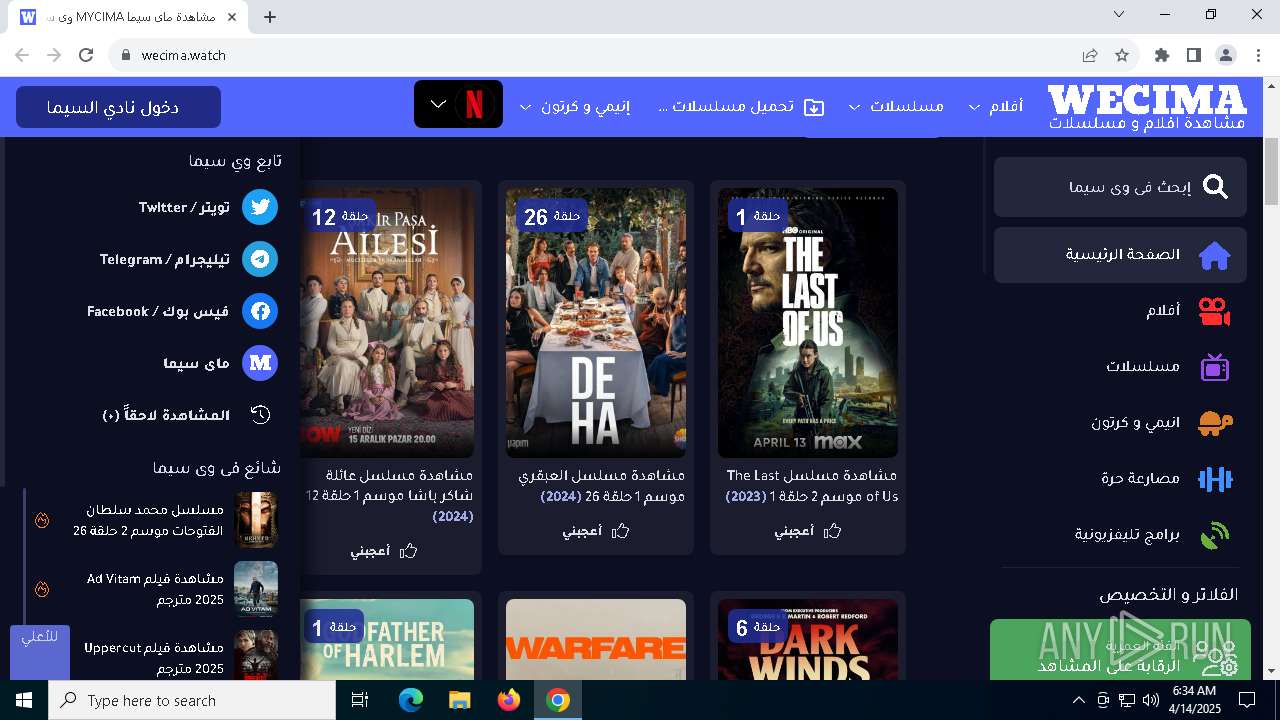This screenshot has width=1280, height=720.
Task: Open Chrome profile avatar
Action: pos(1226,55)
